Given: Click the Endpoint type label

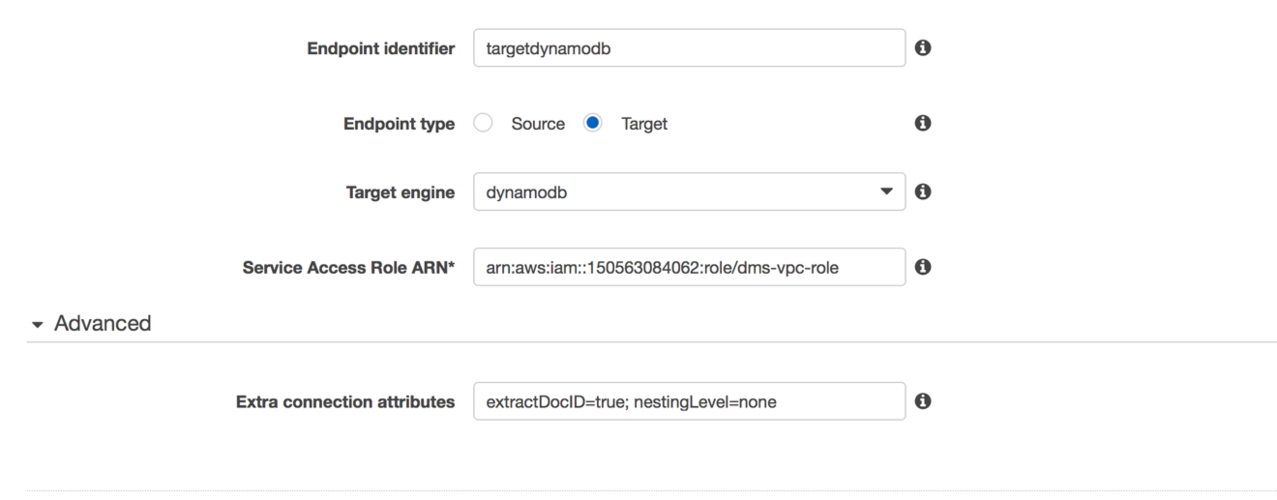Looking at the screenshot, I should click(399, 124).
